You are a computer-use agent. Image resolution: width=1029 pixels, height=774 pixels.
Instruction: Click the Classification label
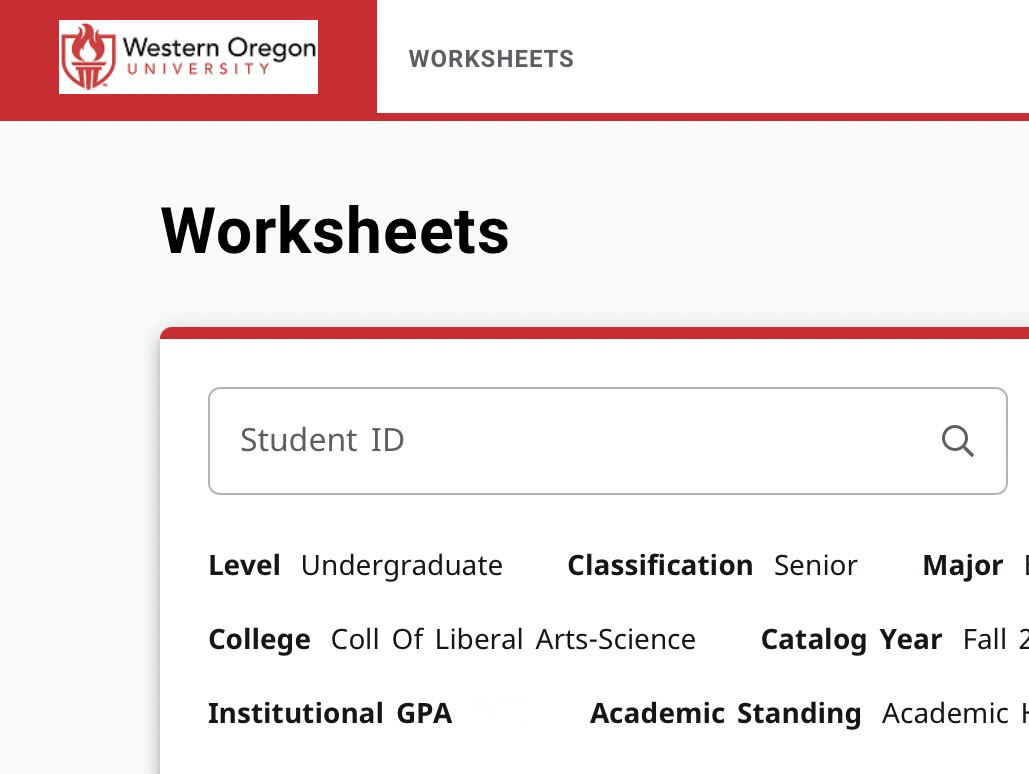pos(660,565)
